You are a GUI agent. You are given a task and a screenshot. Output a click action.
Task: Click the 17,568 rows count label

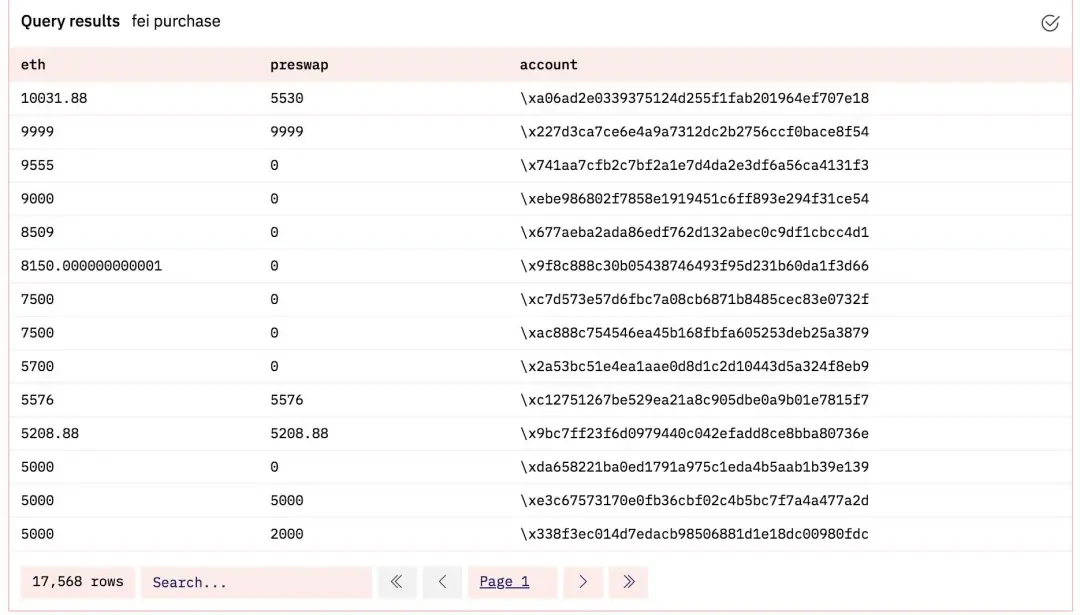(x=78, y=582)
